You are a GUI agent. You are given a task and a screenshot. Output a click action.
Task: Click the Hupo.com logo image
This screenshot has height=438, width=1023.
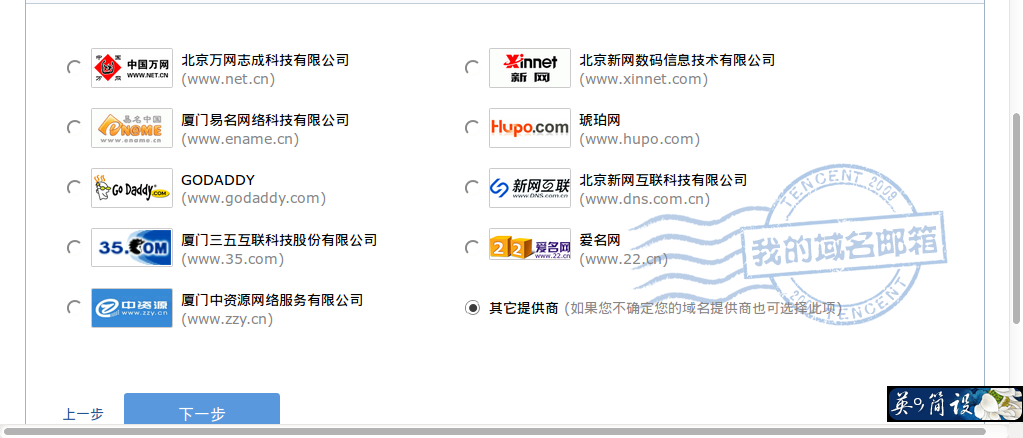[x=530, y=128]
